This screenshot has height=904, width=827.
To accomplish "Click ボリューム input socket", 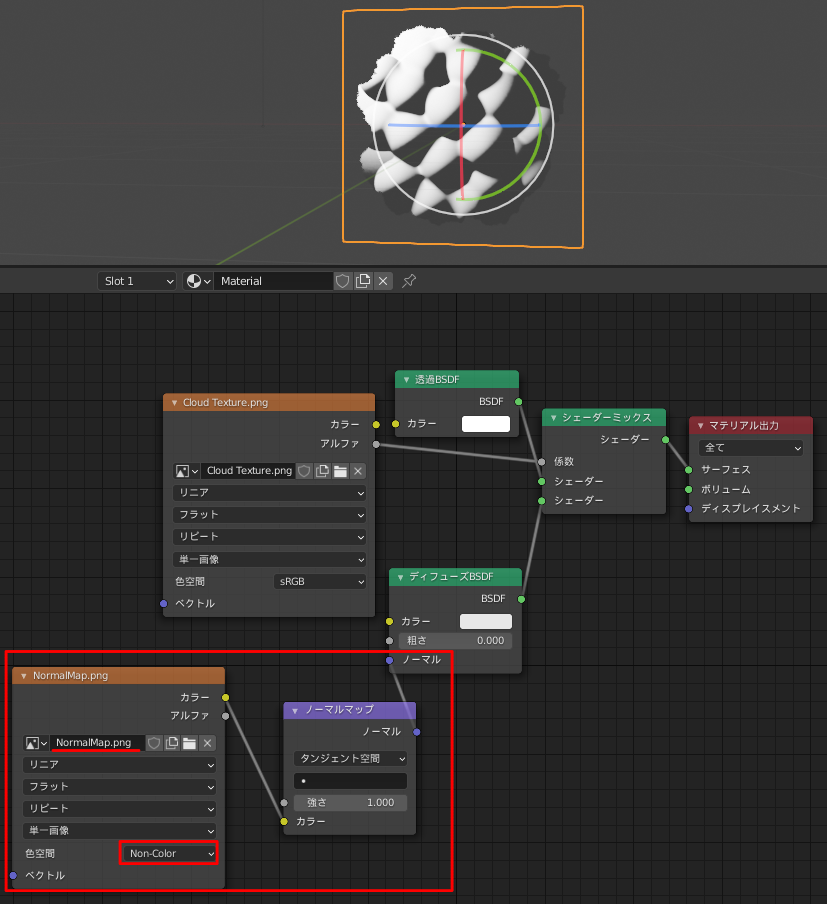I will (x=689, y=489).
